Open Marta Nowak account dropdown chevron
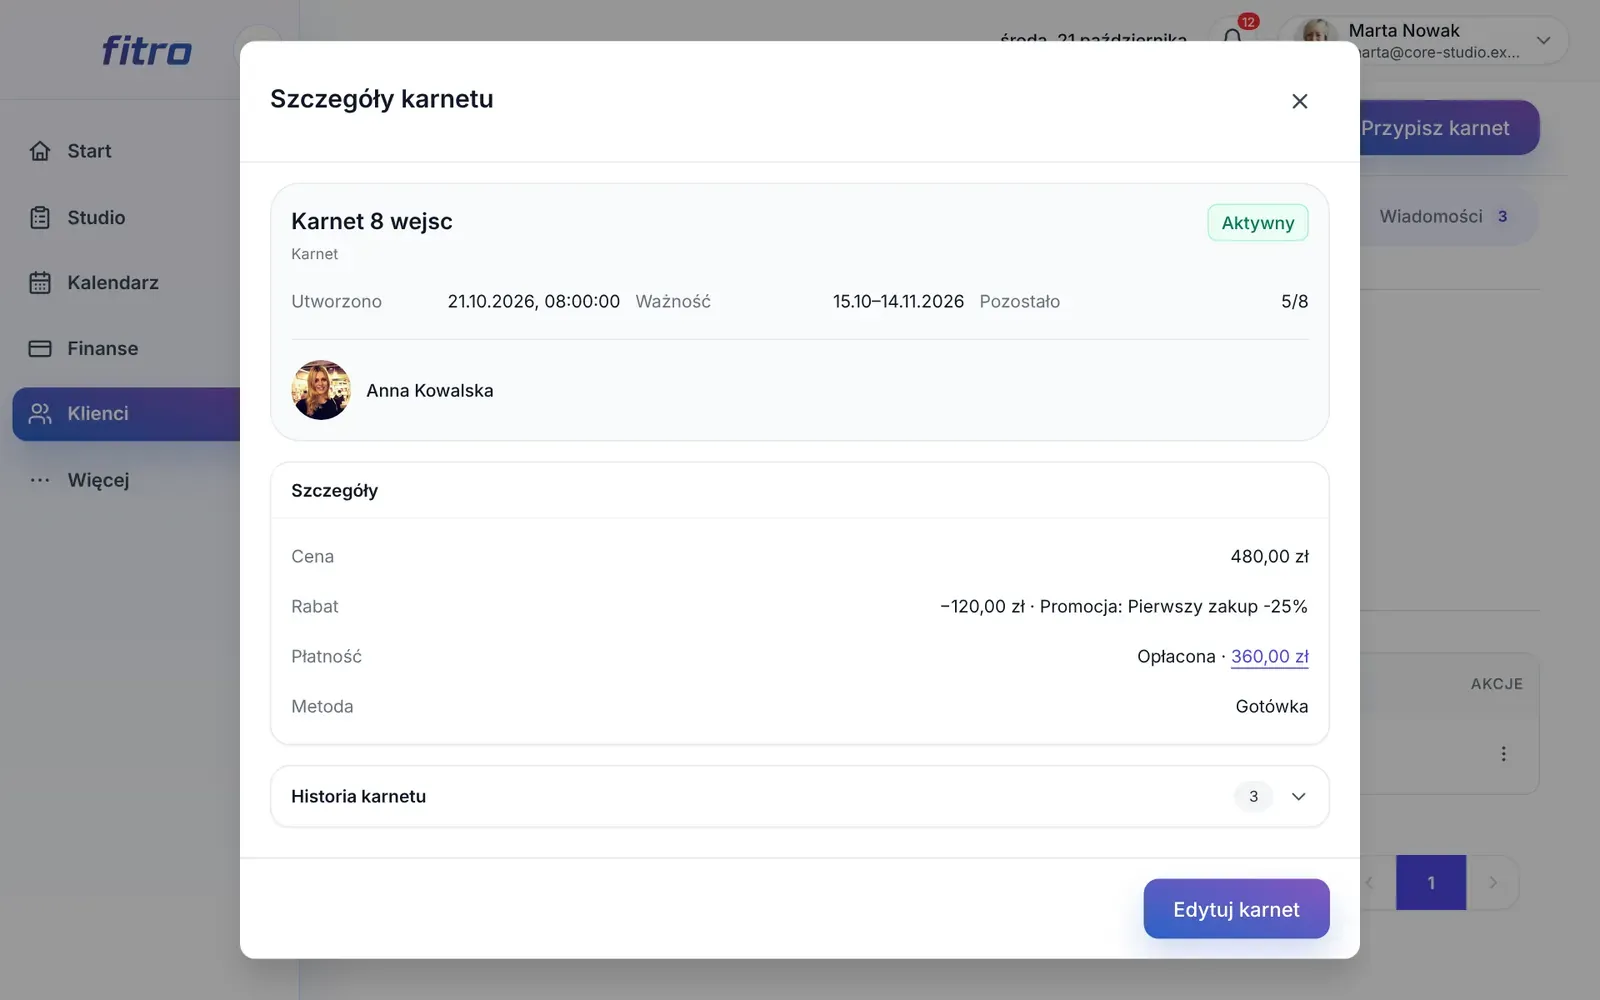Viewport: 1600px width, 1000px height. pyautogui.click(x=1543, y=41)
